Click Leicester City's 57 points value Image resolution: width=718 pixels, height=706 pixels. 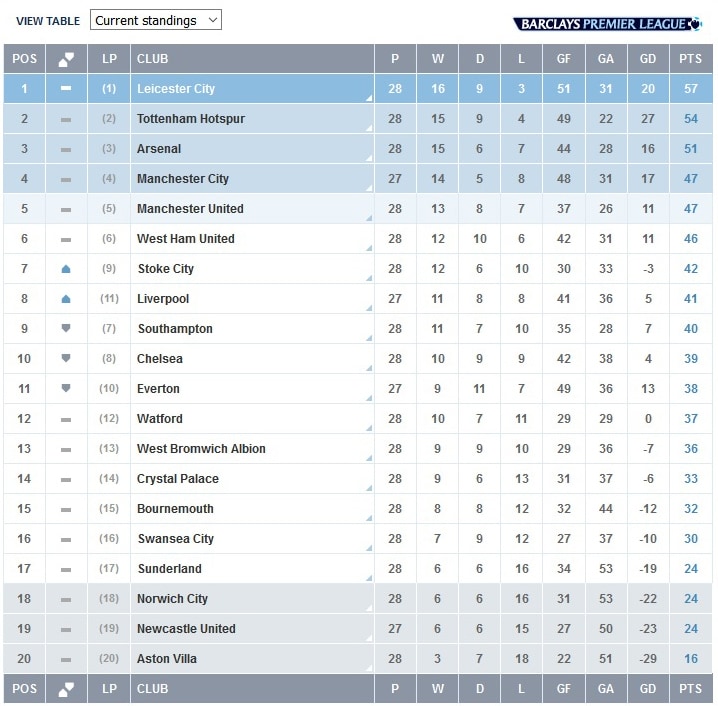pyautogui.click(x=691, y=89)
